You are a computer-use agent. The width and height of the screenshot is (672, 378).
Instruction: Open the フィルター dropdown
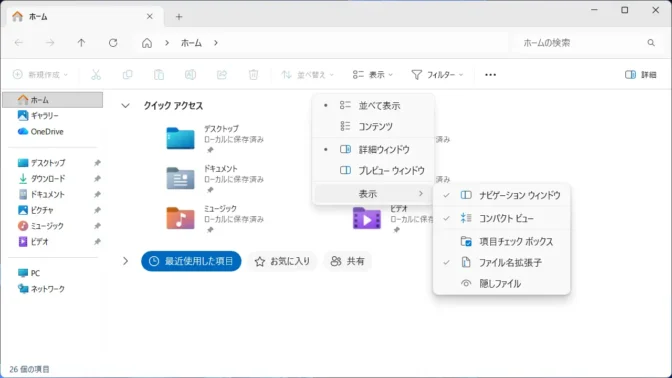tap(437, 75)
